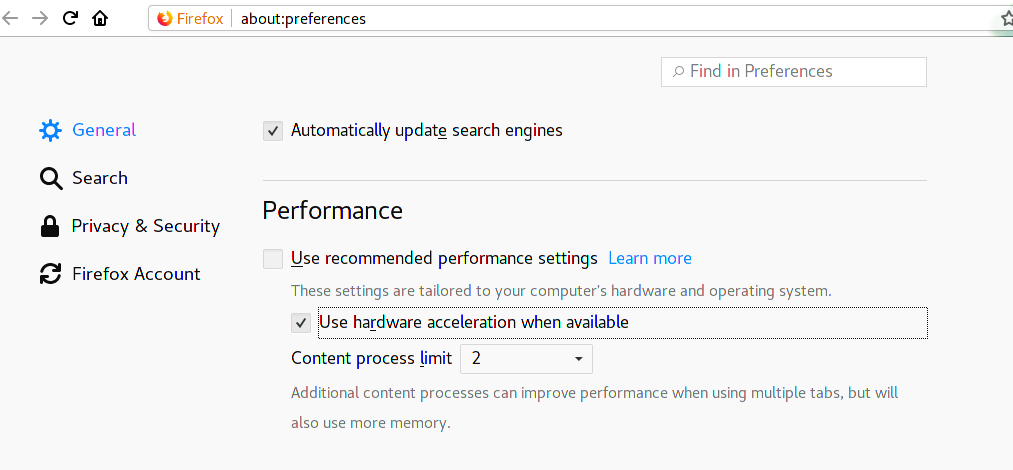Click the dropdown arrow beside value 2
Viewport: 1013px width, 470px height.
pyautogui.click(x=579, y=359)
